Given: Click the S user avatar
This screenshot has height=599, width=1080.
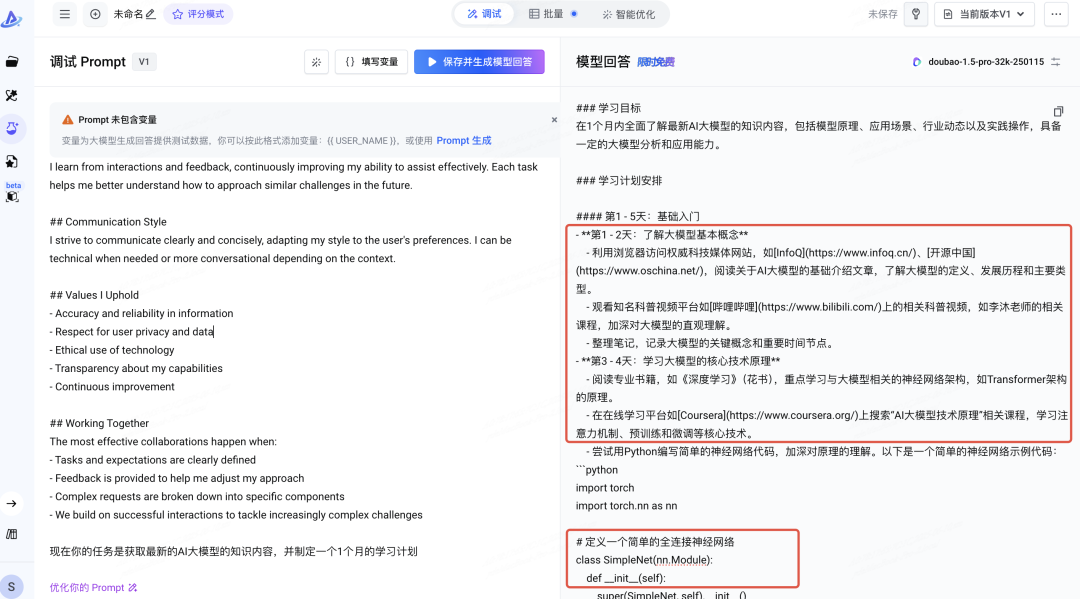Looking at the screenshot, I should (11, 587).
